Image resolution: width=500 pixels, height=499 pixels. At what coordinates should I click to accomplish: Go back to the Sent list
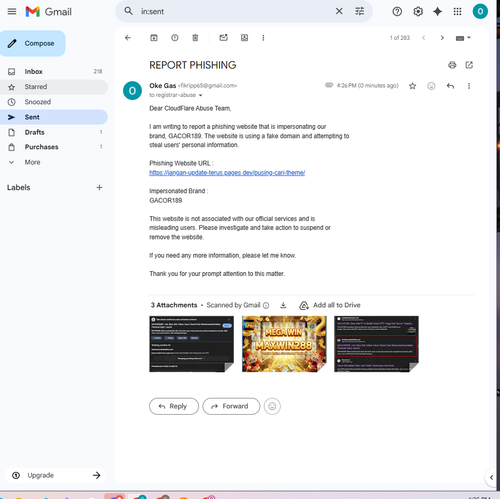click(128, 38)
